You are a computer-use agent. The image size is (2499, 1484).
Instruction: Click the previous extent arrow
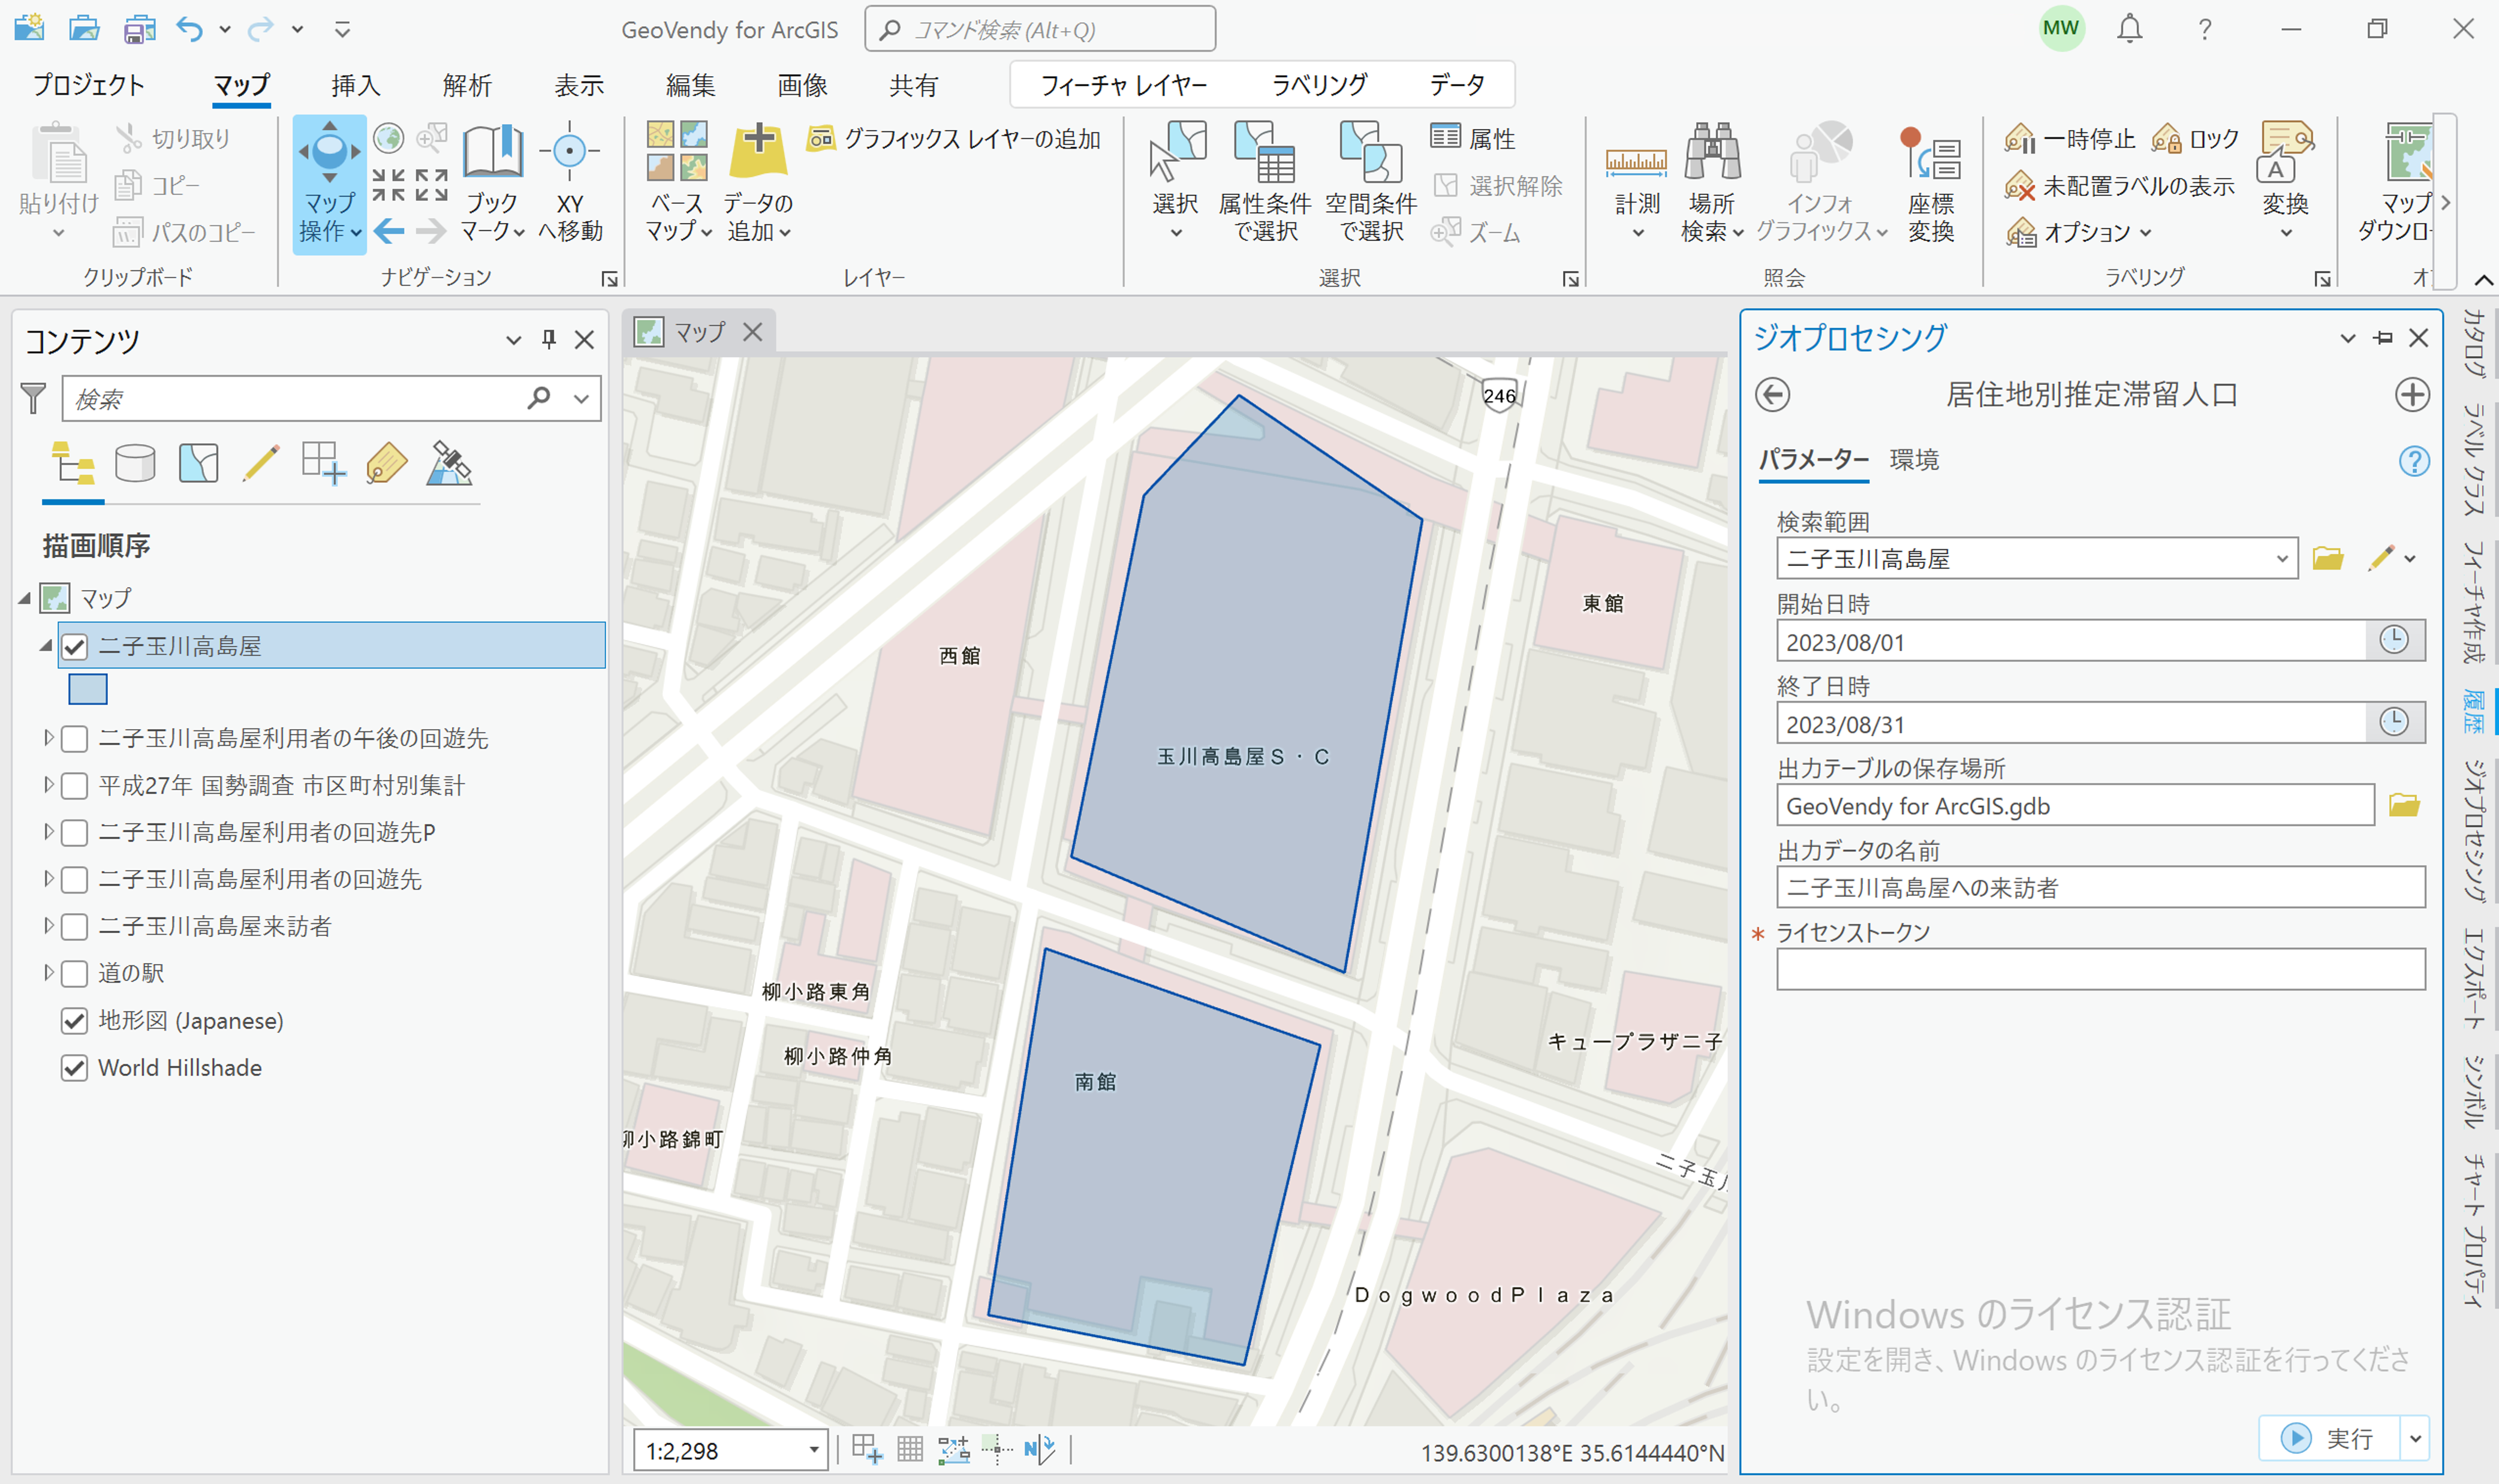389,232
